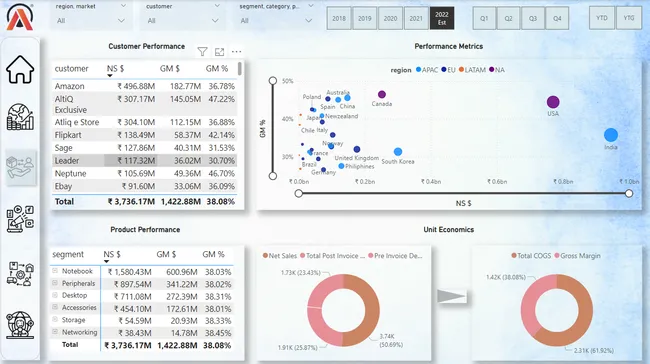This screenshot has height=364, width=650.
Task: Click the top handle of GM % slider
Action: 273,80
